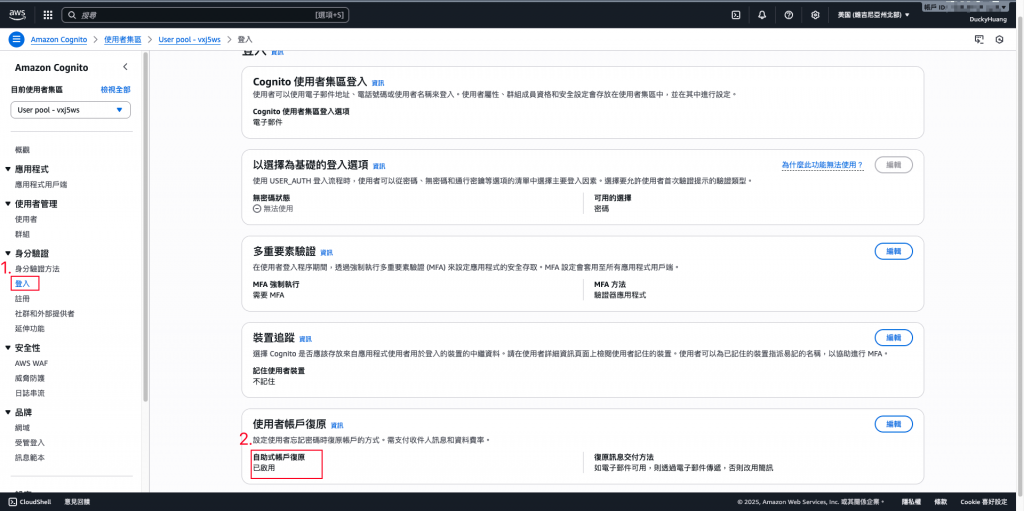Viewport: 1024px width, 511px height.
Task: Click disabled 編輯 button for 以選擇為基礎的登入選項
Action: click(893, 165)
